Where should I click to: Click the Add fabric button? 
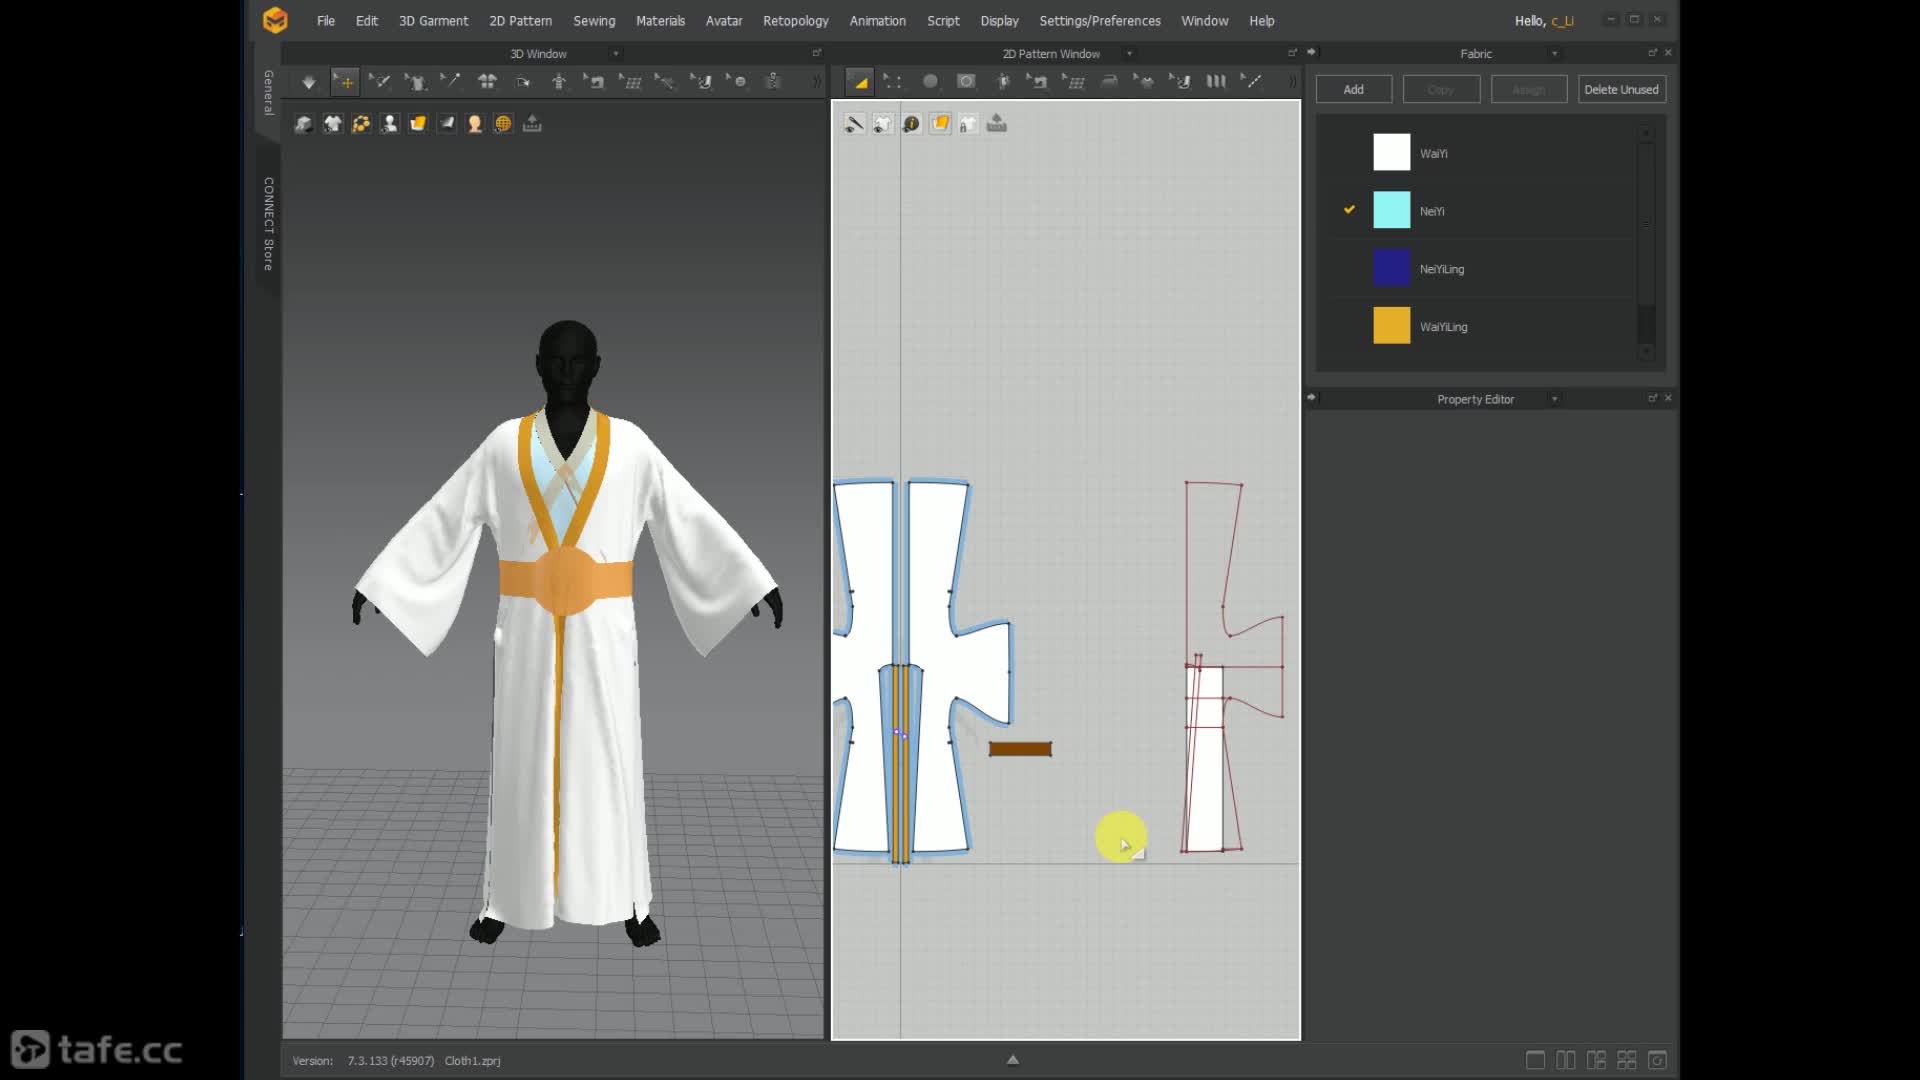click(x=1353, y=90)
